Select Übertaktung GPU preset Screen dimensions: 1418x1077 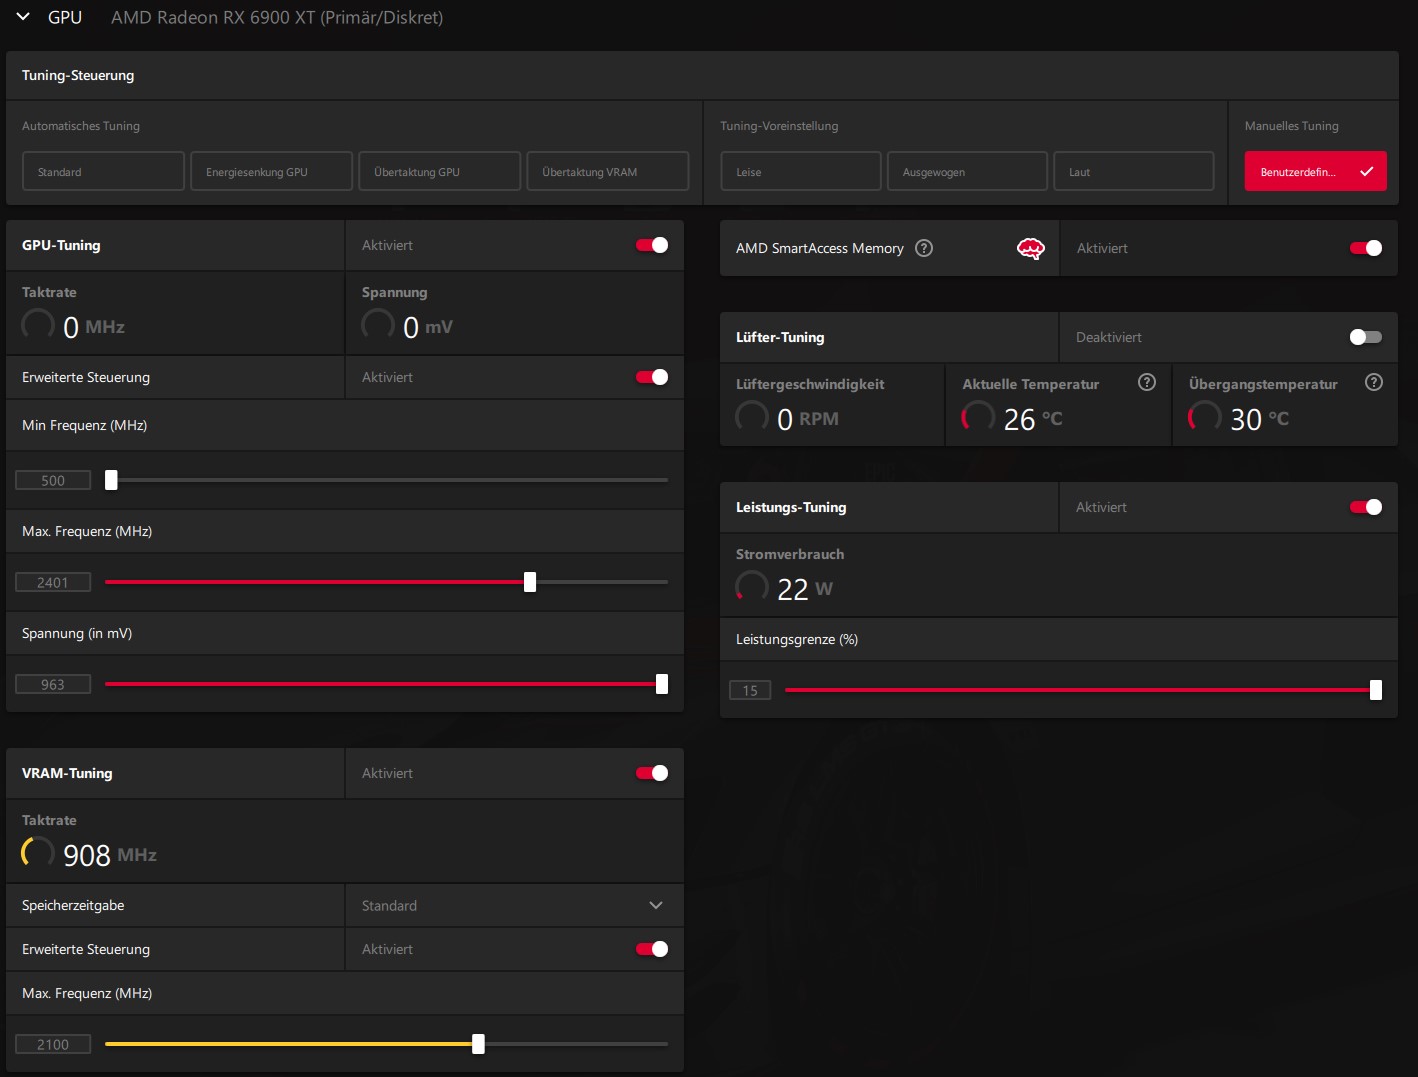440,171
